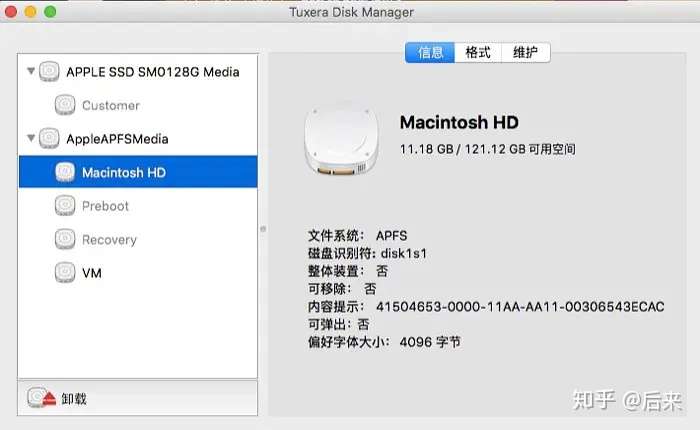Image resolution: width=700 pixels, height=430 pixels.
Task: Click the VM volume icon
Action: click(x=65, y=272)
